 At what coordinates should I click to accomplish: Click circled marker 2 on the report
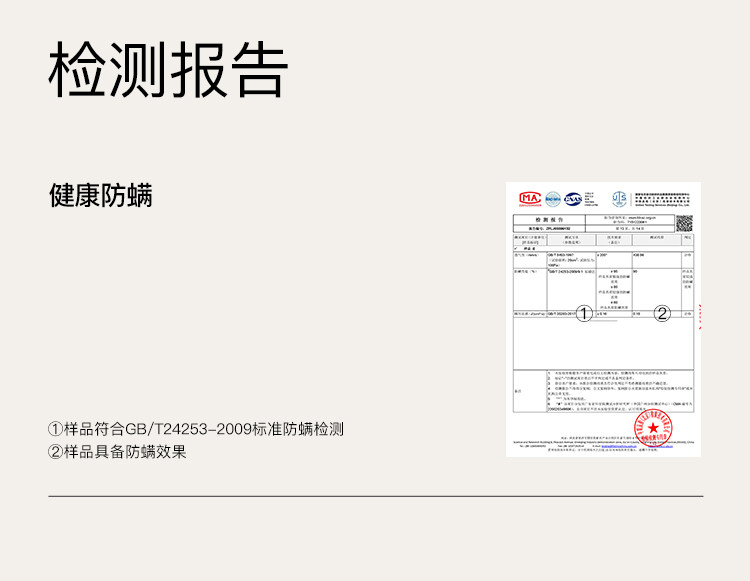pos(662,313)
